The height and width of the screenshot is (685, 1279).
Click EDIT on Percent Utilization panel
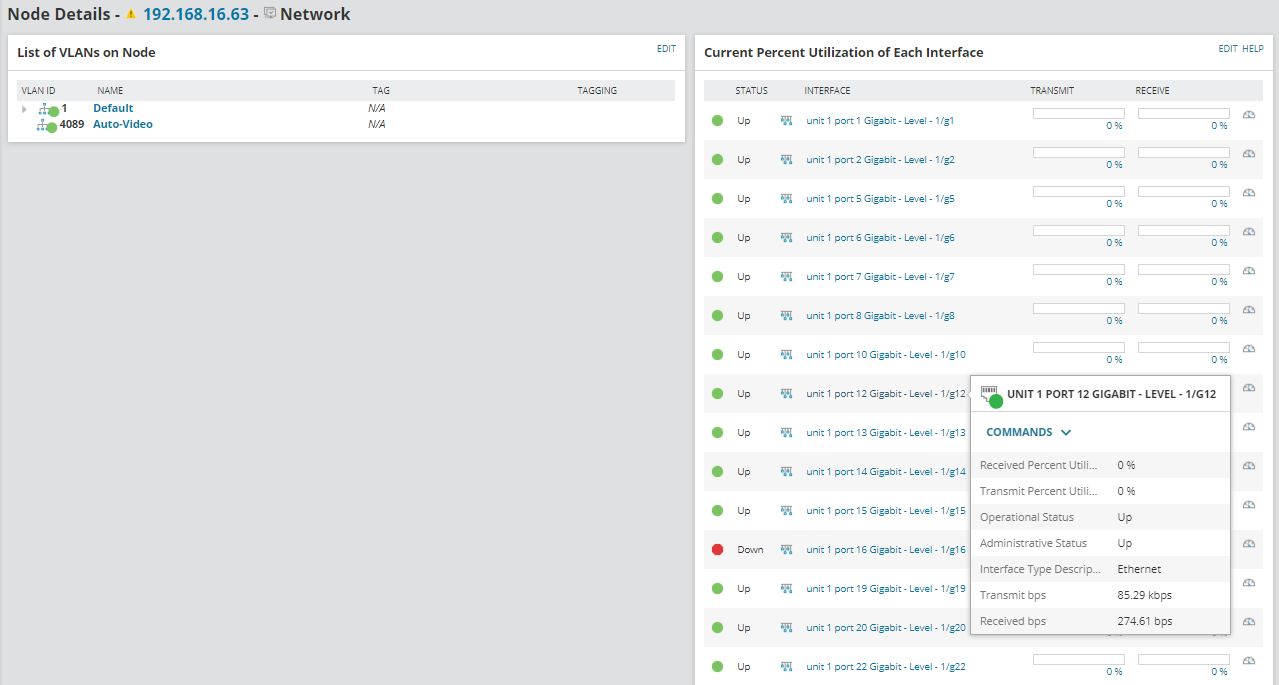pyautogui.click(x=1227, y=48)
